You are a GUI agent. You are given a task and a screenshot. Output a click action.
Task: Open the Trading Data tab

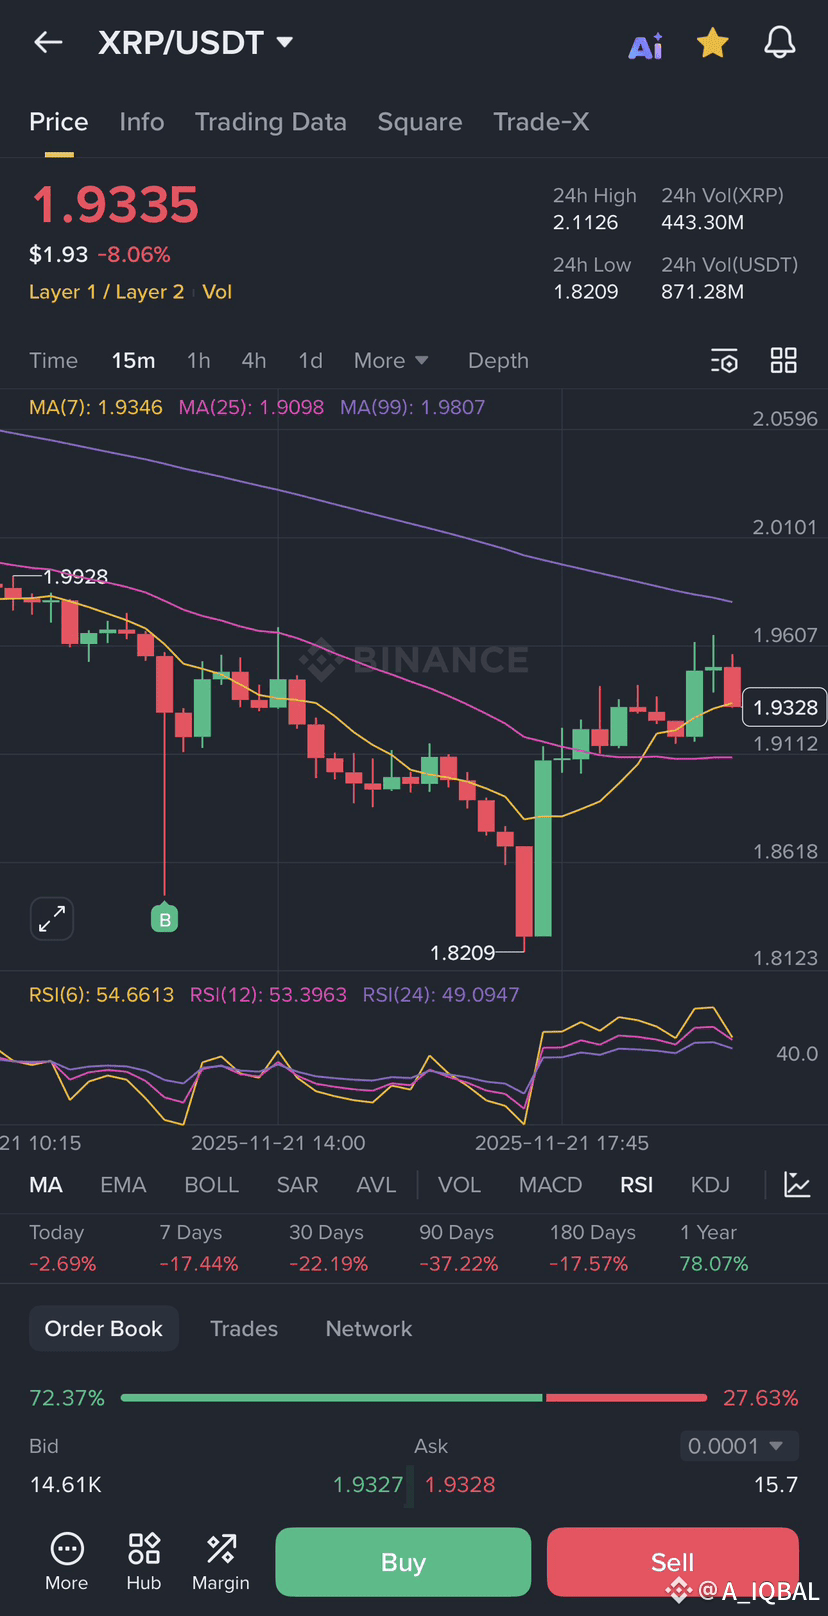tap(271, 122)
